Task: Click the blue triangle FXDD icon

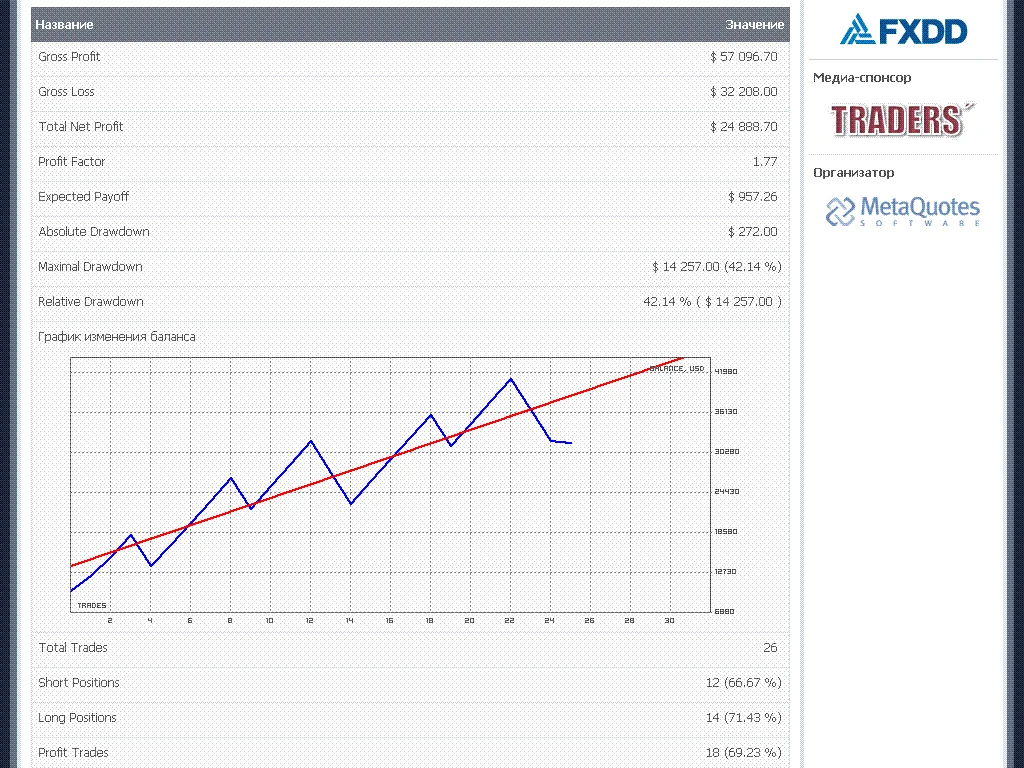Action: 858,28
